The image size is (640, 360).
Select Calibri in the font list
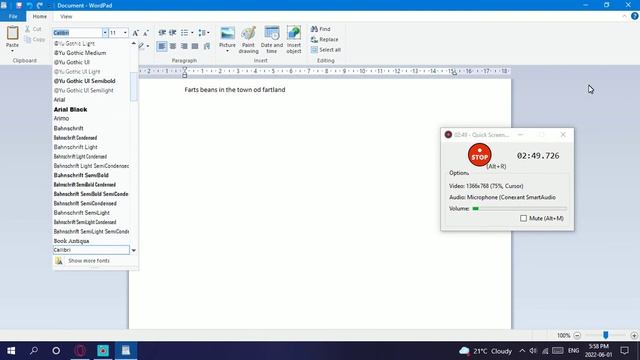click(91, 250)
